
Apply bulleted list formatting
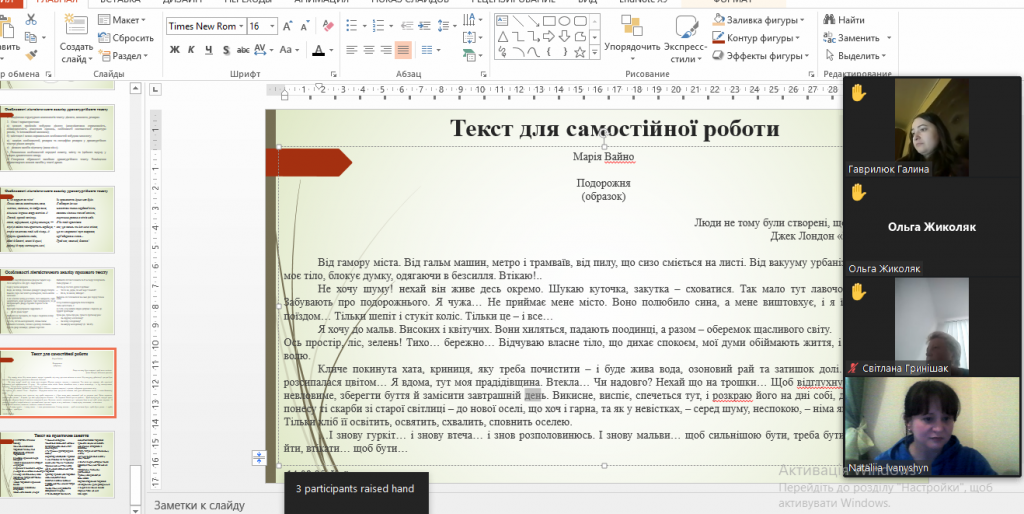349,26
